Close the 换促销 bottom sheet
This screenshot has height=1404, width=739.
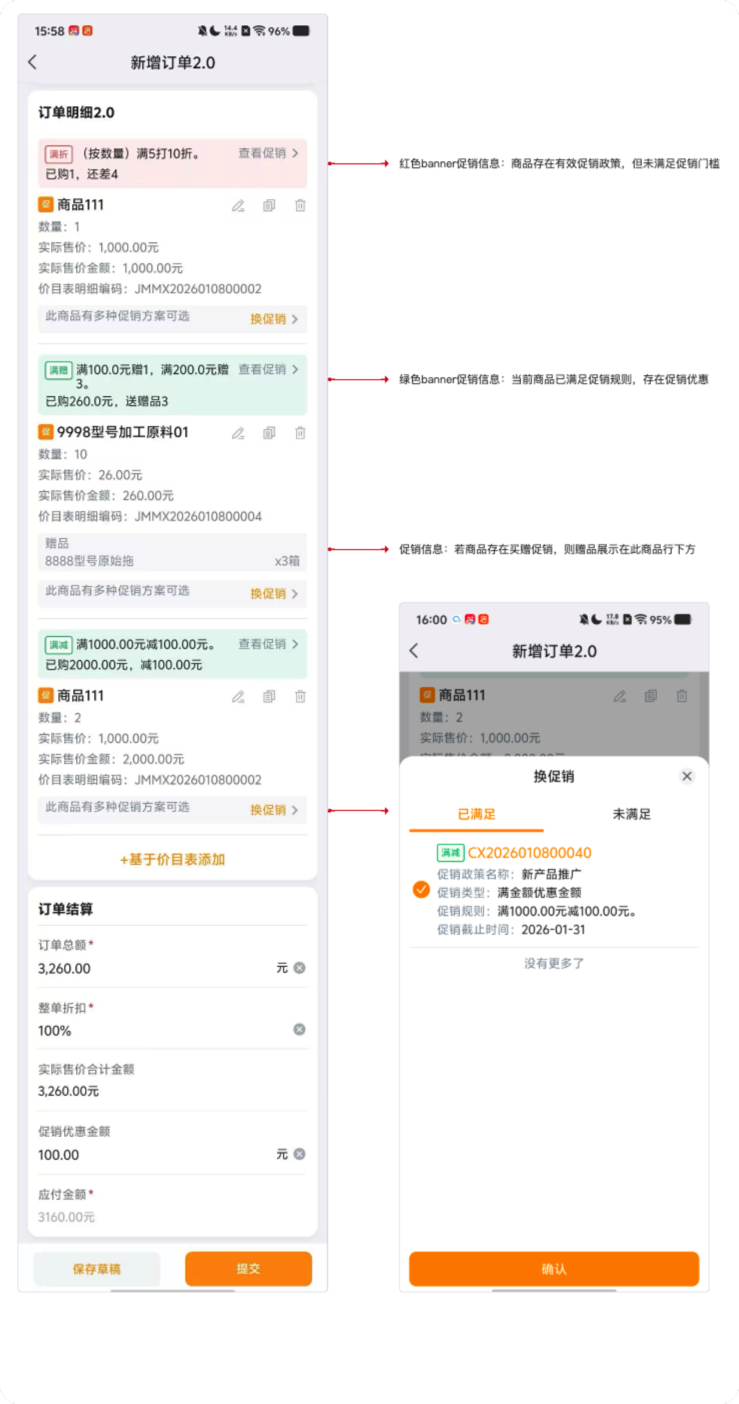[687, 776]
